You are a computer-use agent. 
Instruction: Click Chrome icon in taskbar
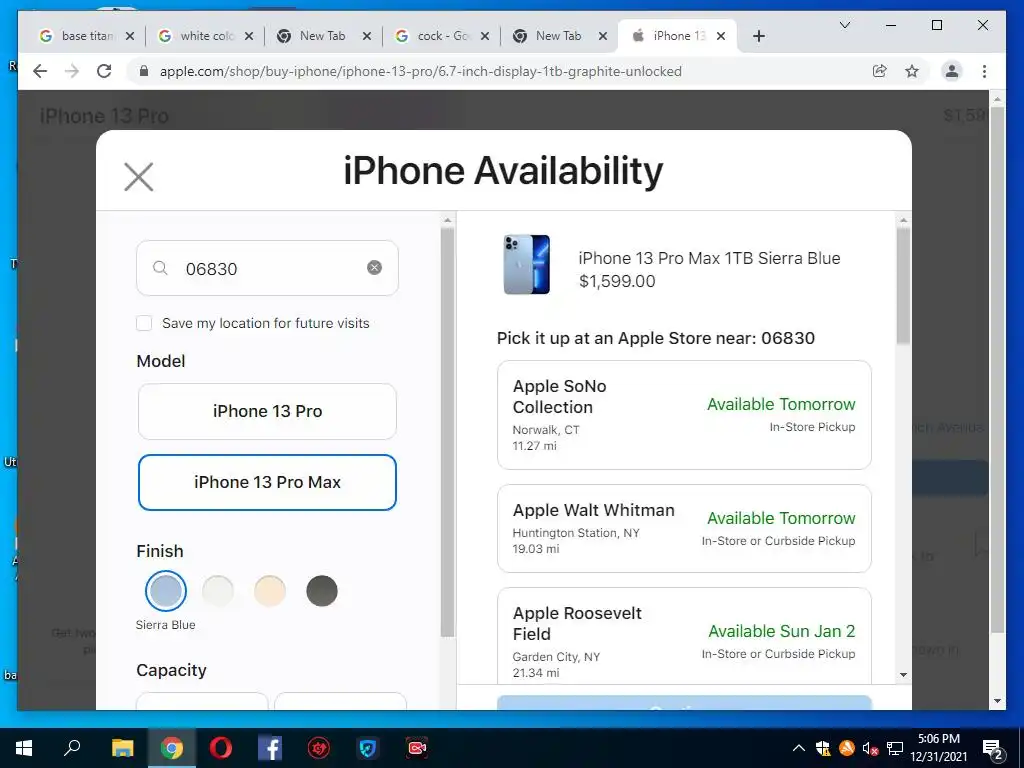click(171, 748)
